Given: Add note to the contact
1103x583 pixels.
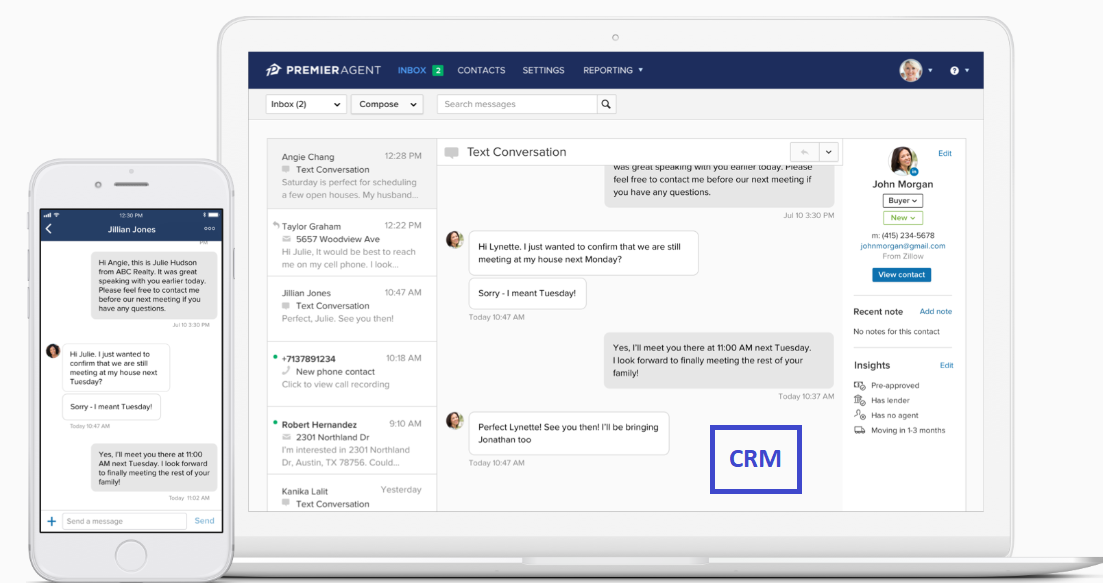Looking at the screenshot, I should (x=936, y=312).
